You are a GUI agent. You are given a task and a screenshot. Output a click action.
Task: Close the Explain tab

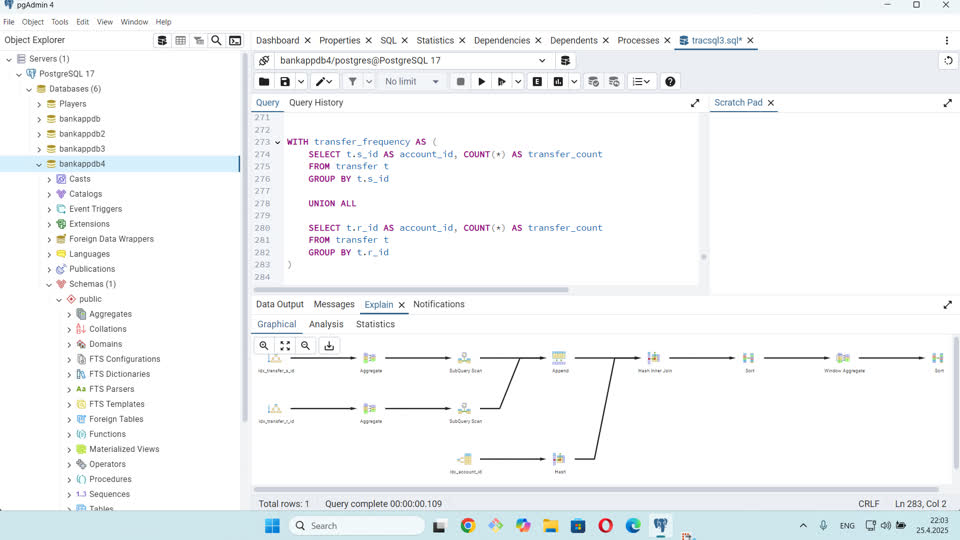point(402,305)
